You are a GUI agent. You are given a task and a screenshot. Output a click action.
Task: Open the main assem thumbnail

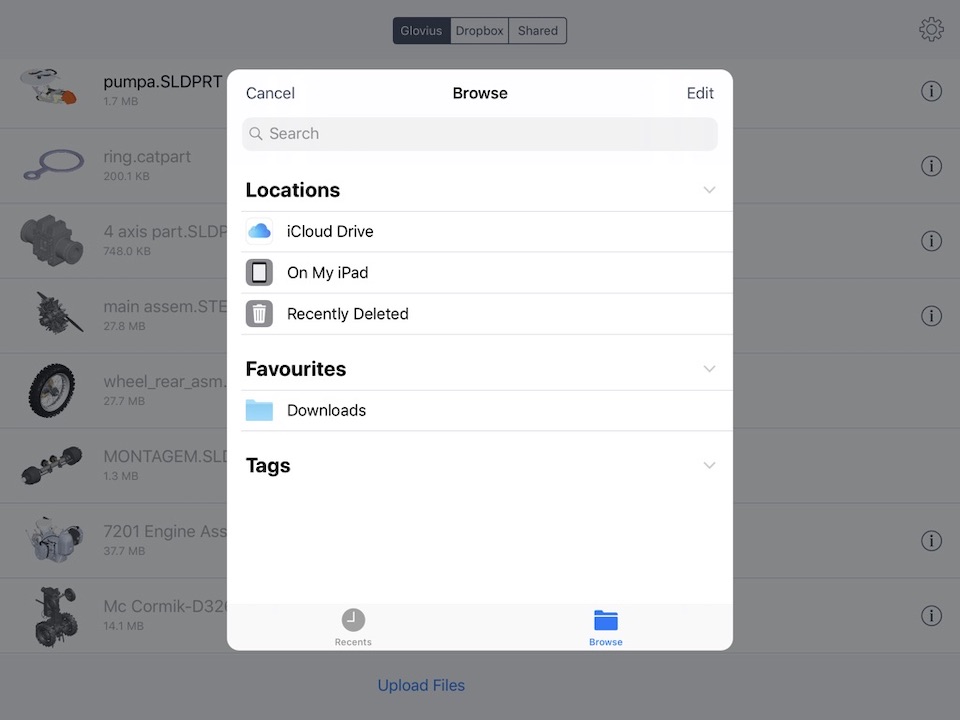click(59, 312)
